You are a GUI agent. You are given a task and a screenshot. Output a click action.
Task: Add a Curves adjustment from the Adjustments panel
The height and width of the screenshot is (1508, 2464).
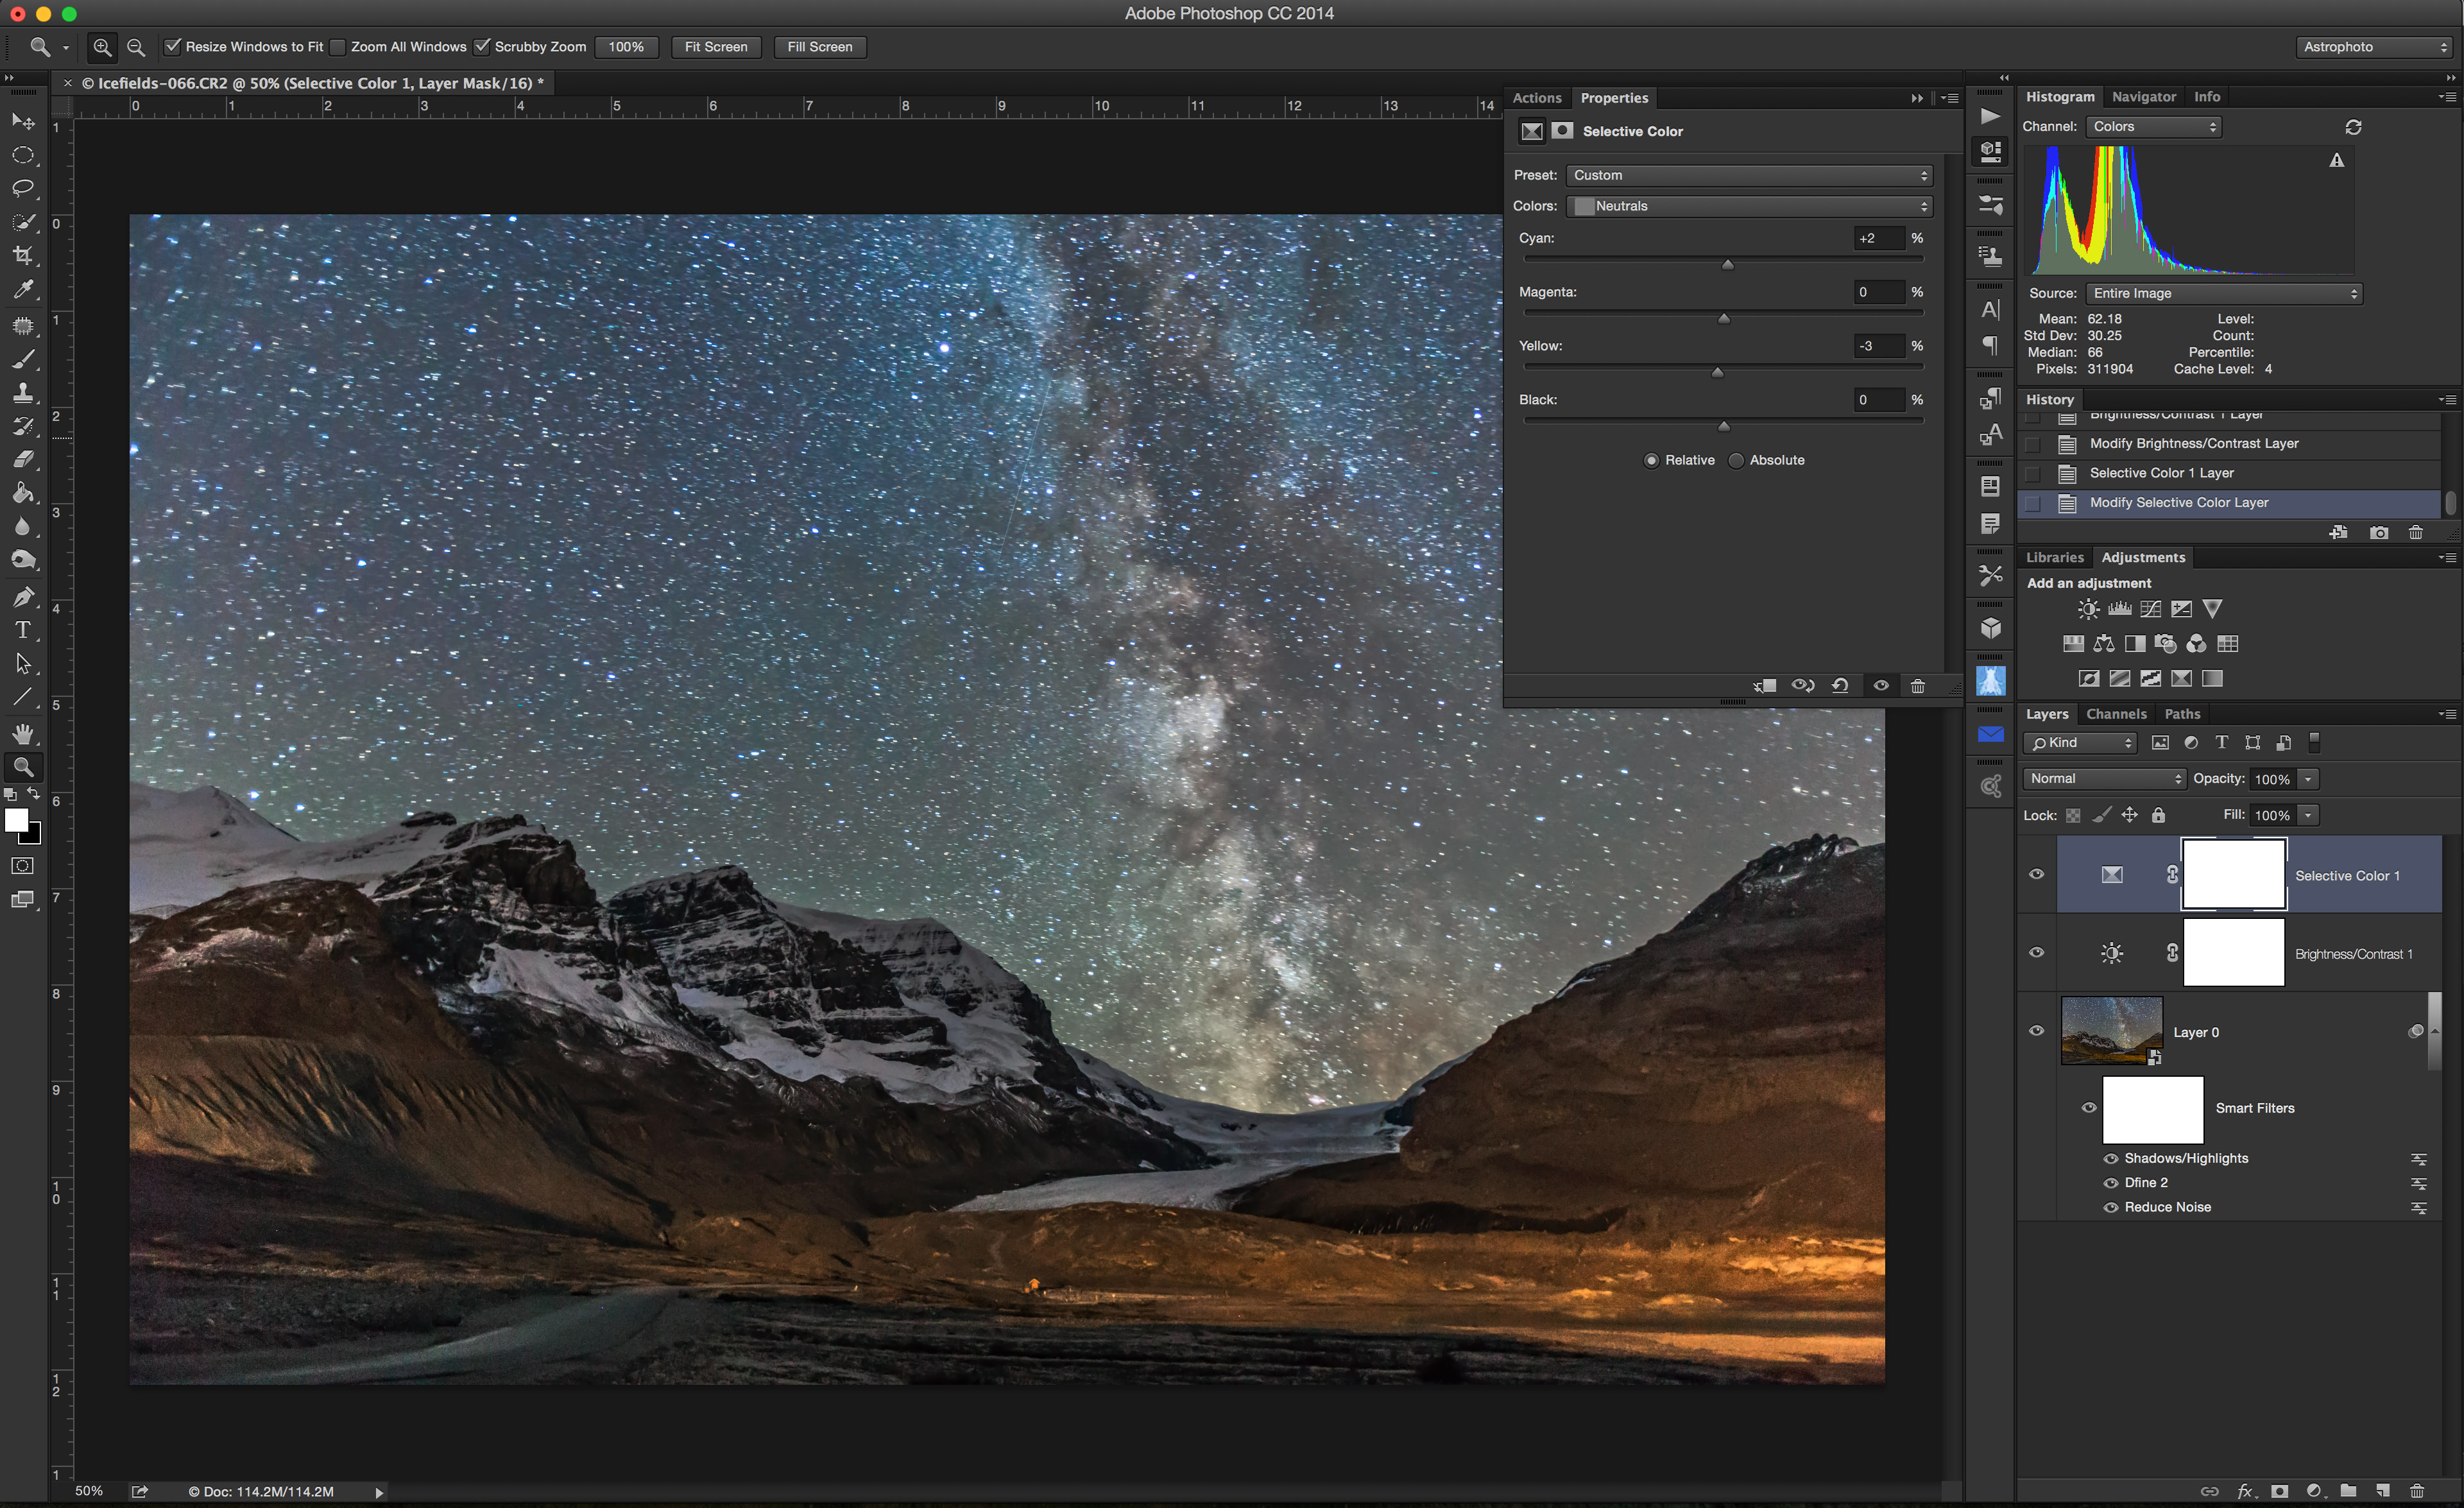2150,609
